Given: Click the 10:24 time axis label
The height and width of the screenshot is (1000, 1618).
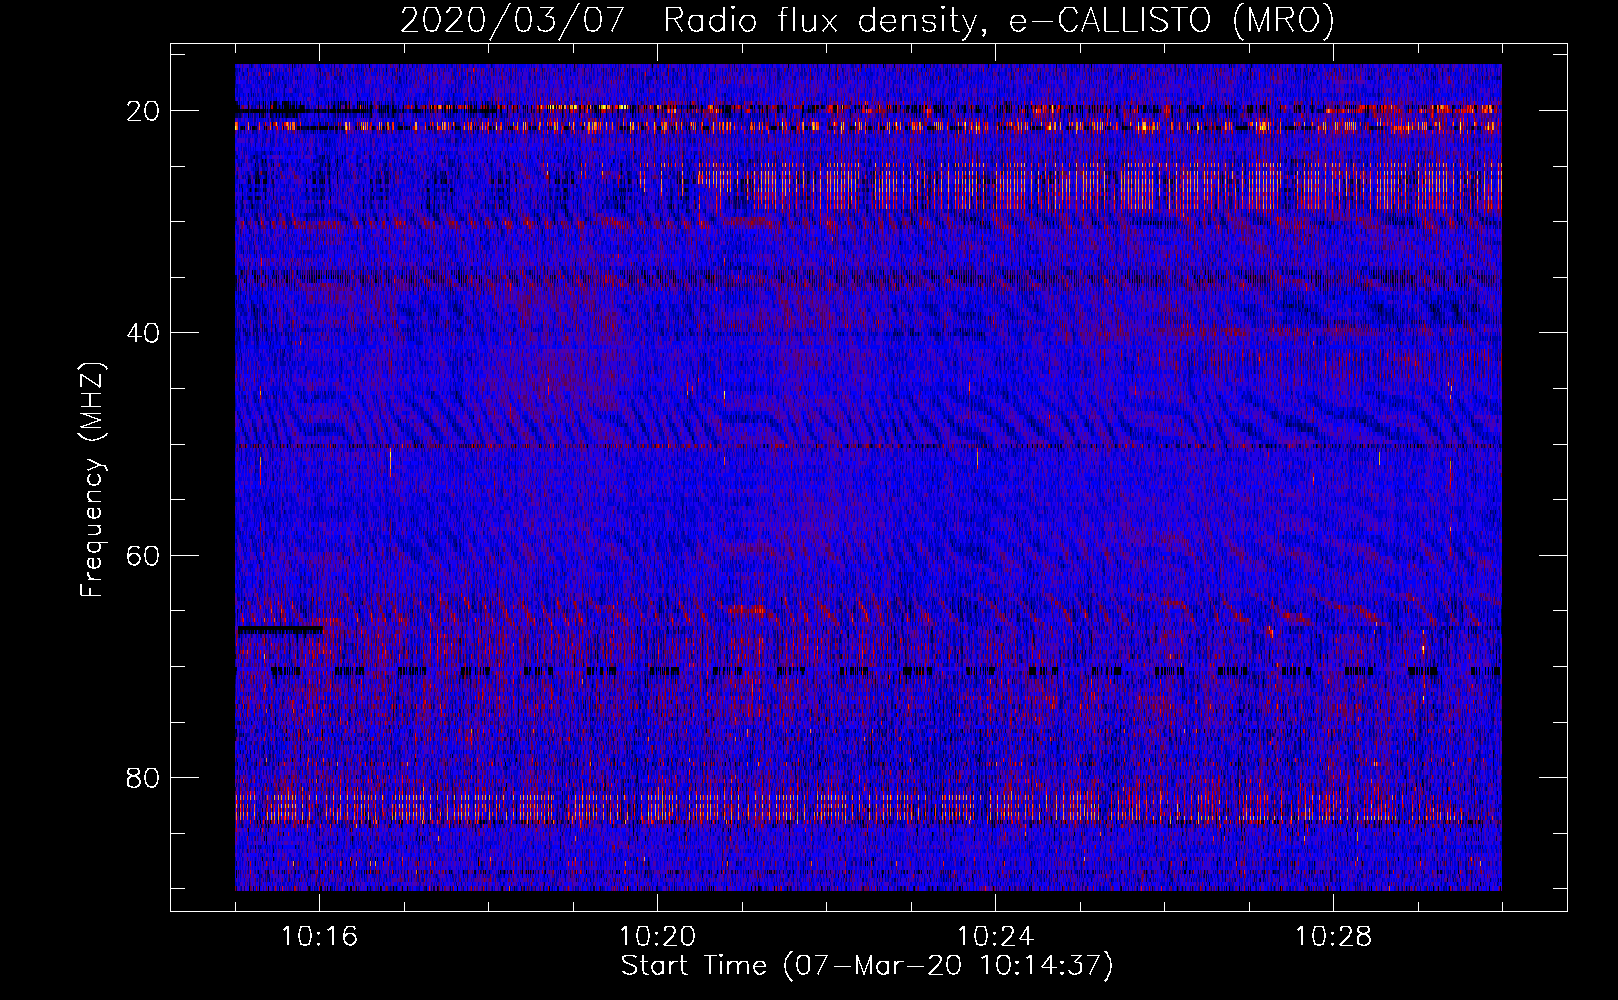Looking at the screenshot, I should coord(995,936).
